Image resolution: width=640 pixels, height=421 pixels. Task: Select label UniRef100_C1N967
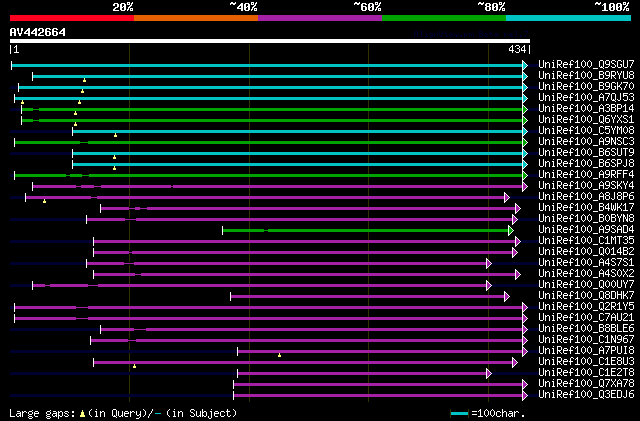[586, 340]
